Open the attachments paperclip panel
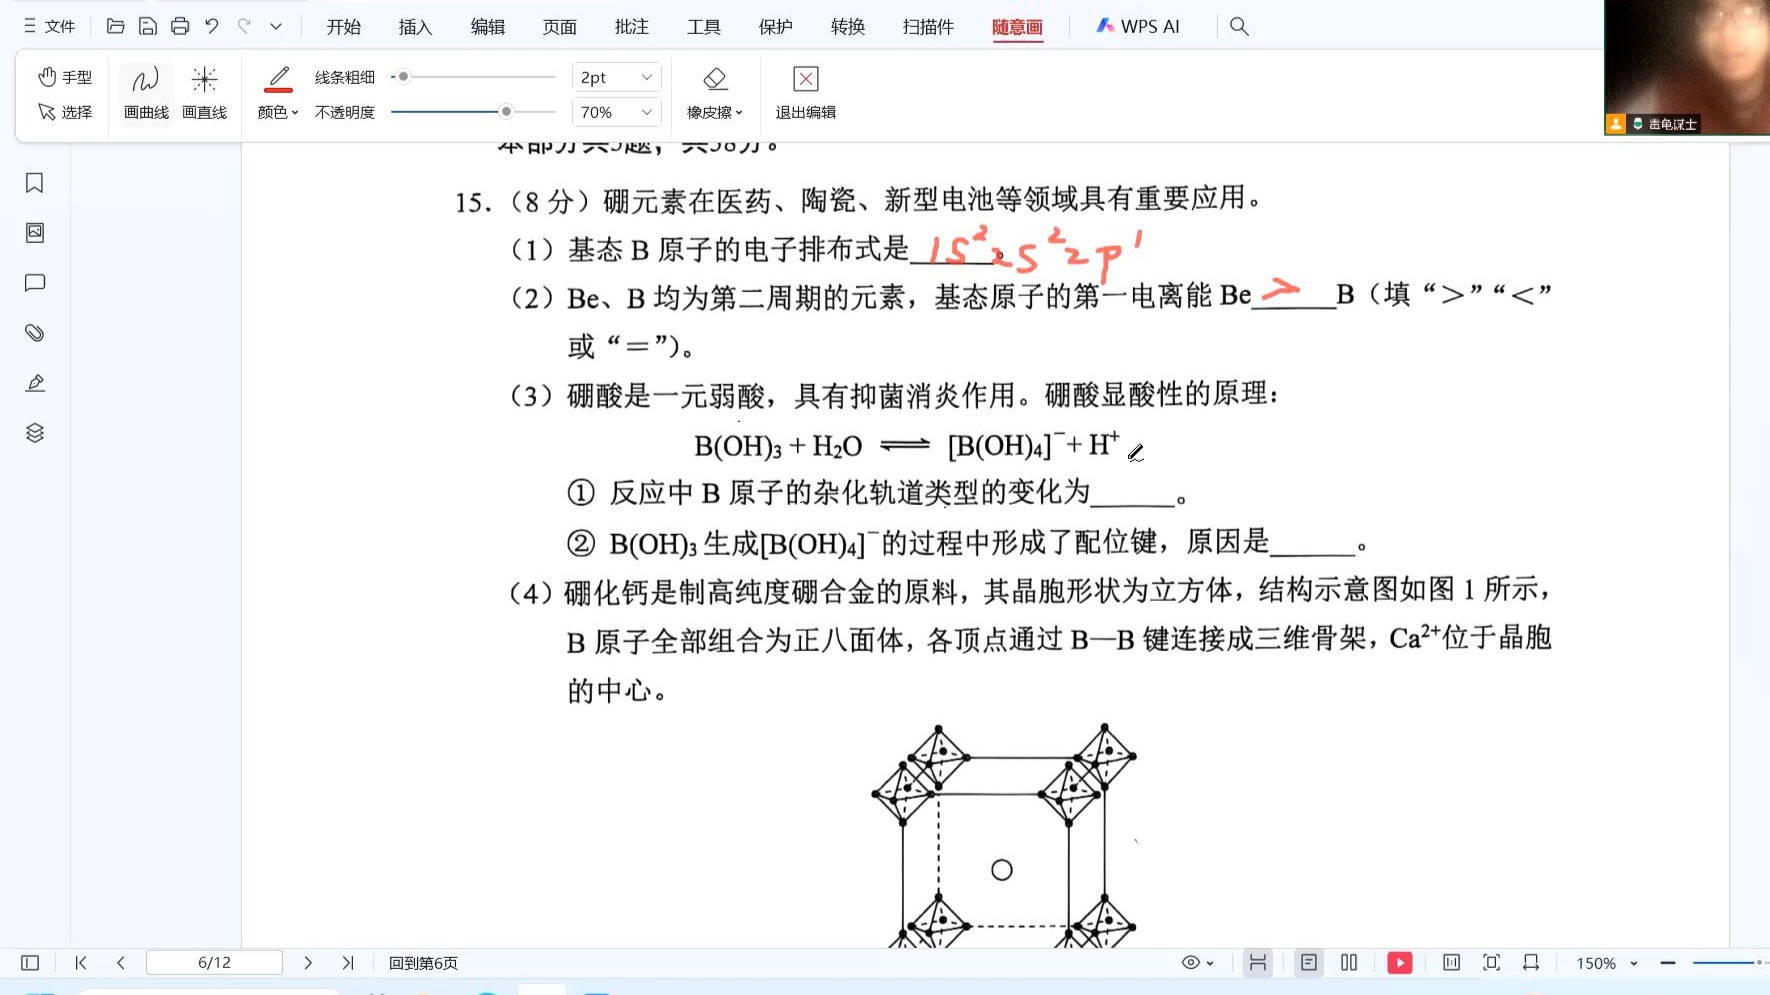 (x=35, y=333)
